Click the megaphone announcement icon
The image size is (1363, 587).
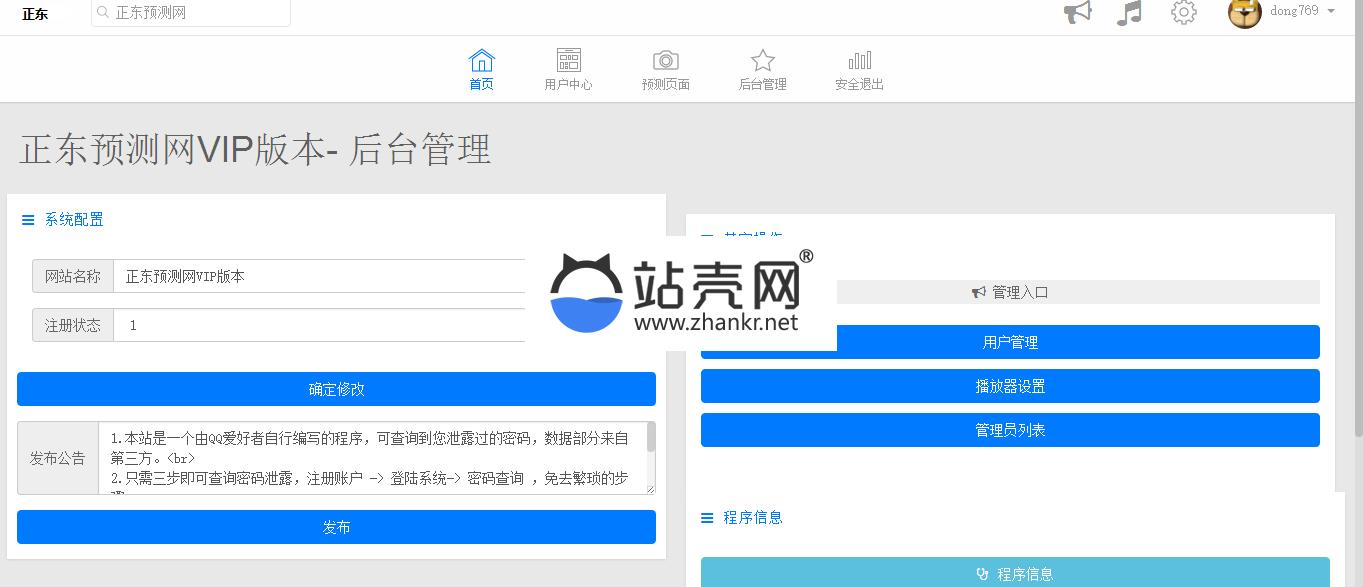pos(1077,12)
